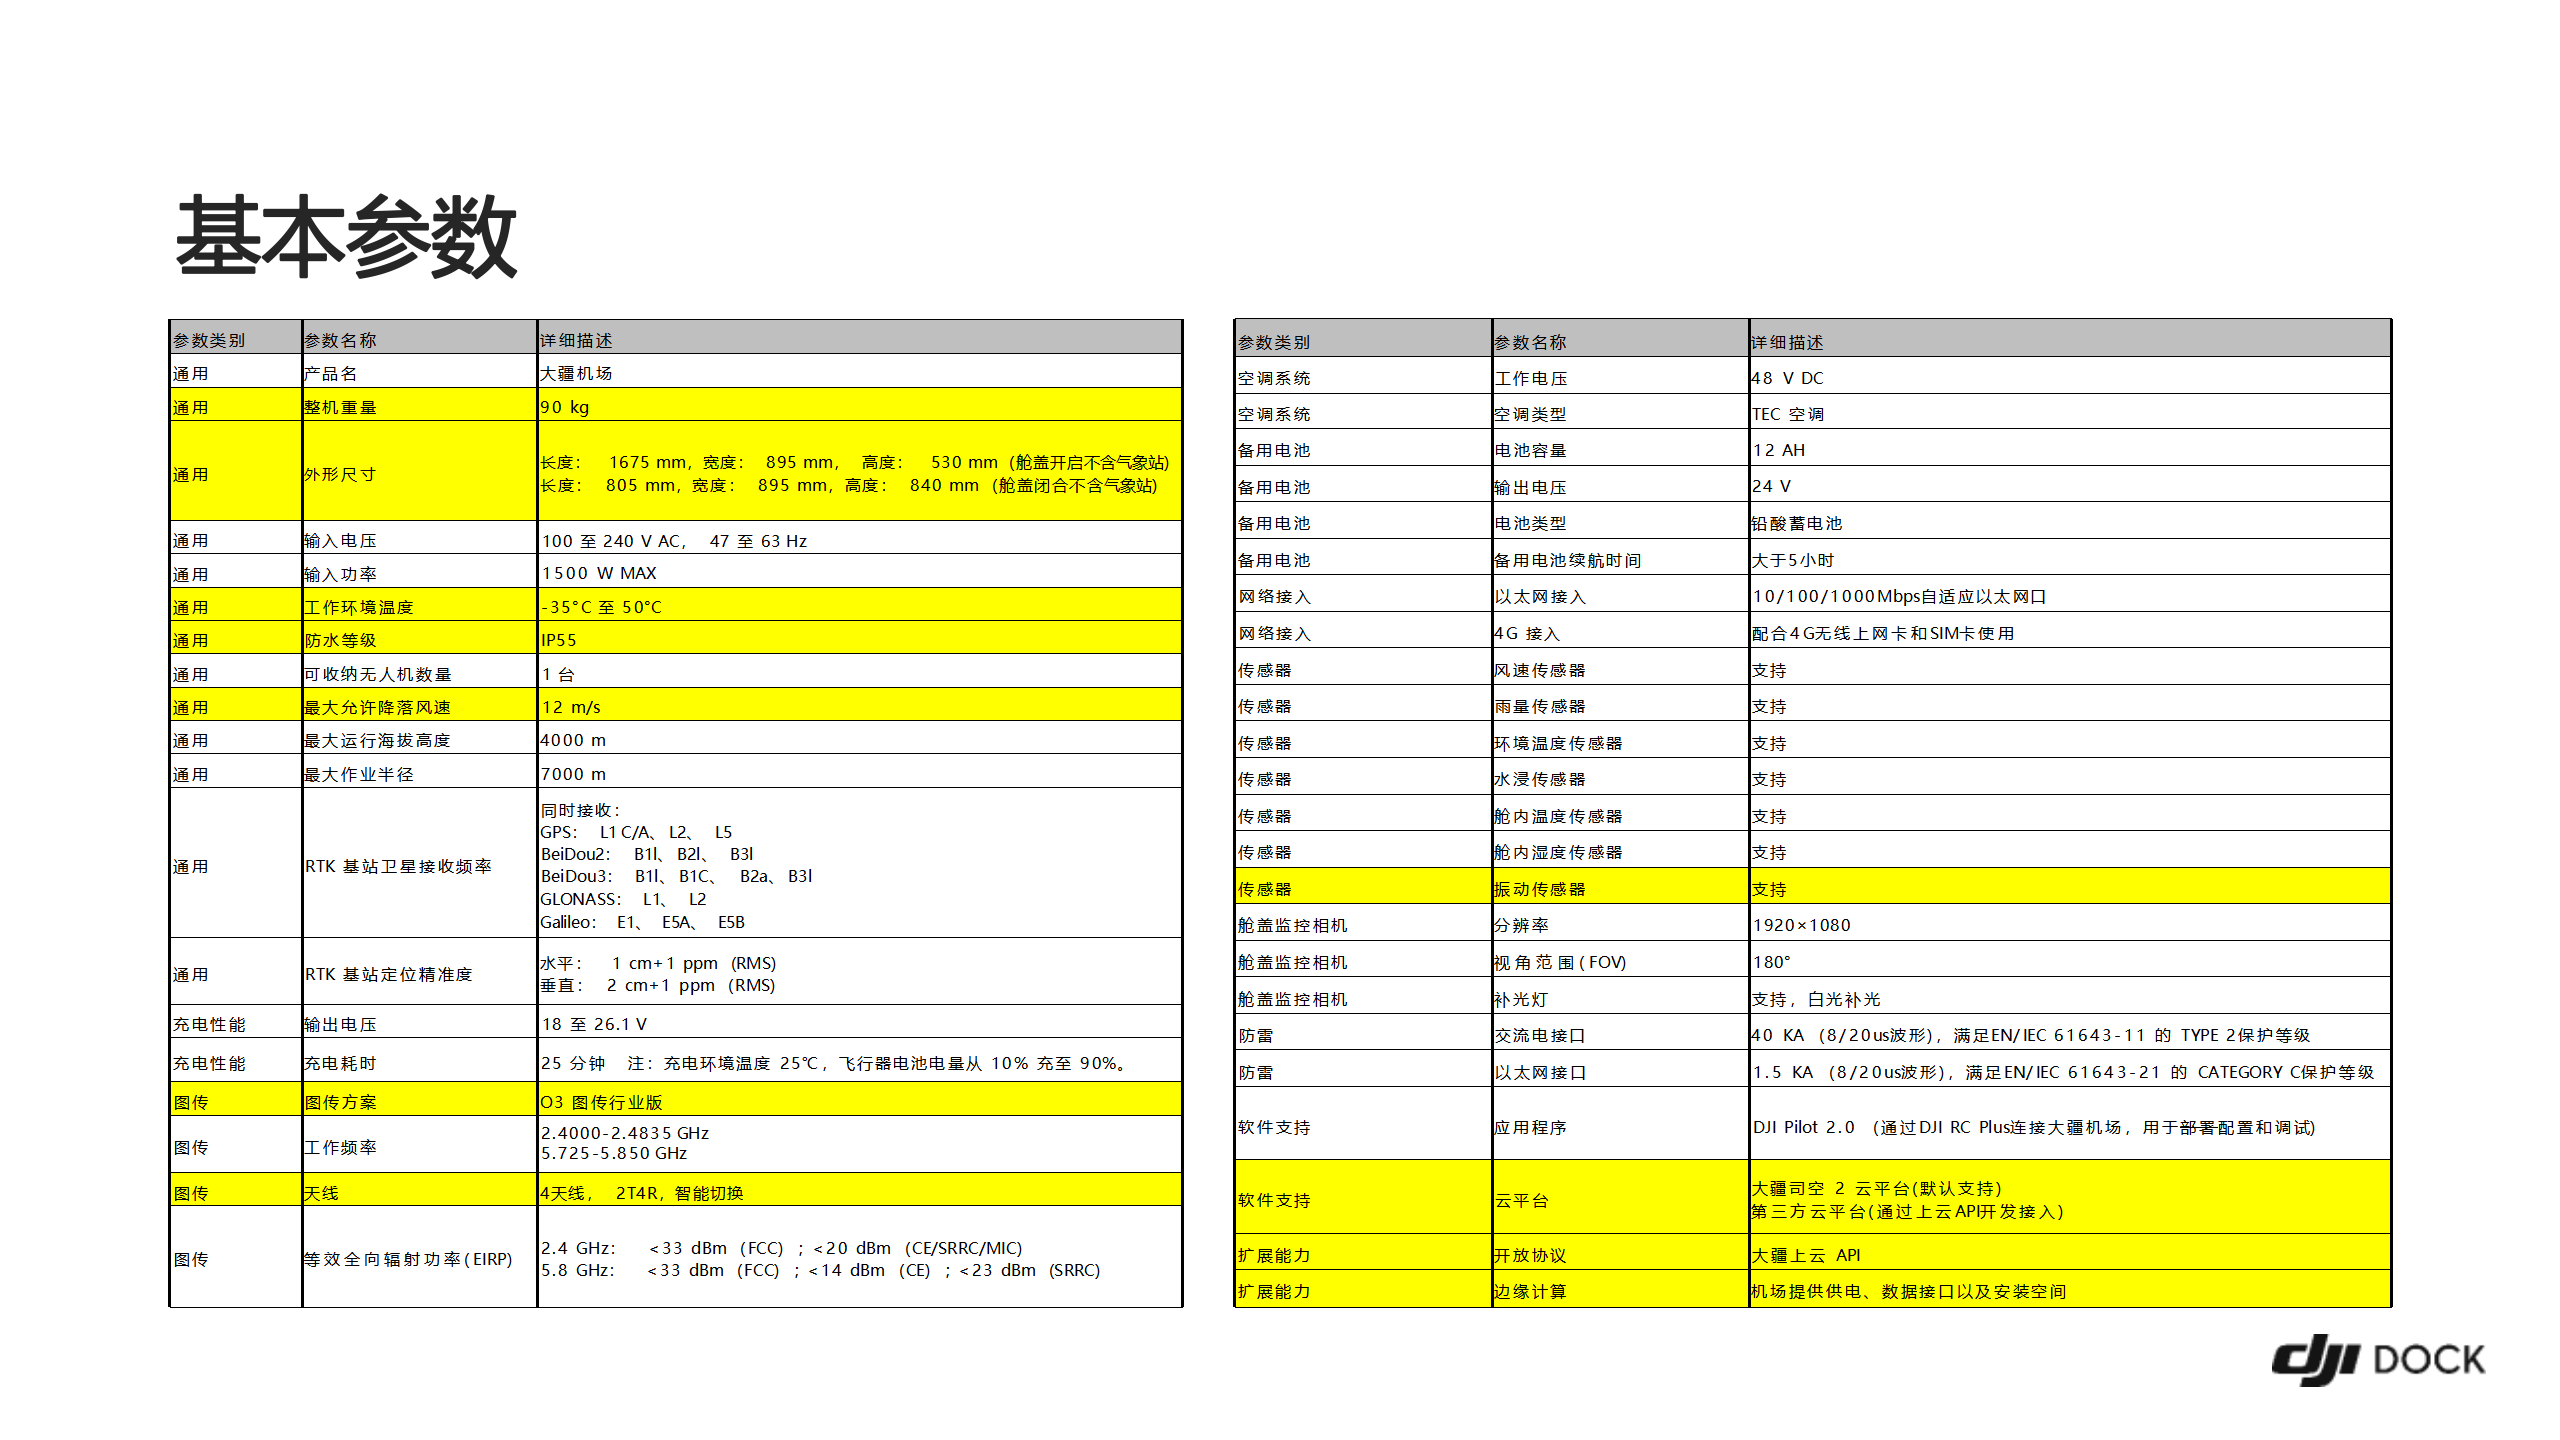The width and height of the screenshot is (2560, 1440).
Task: Select the 24 V output voltage cell
Action: [x=2069, y=485]
